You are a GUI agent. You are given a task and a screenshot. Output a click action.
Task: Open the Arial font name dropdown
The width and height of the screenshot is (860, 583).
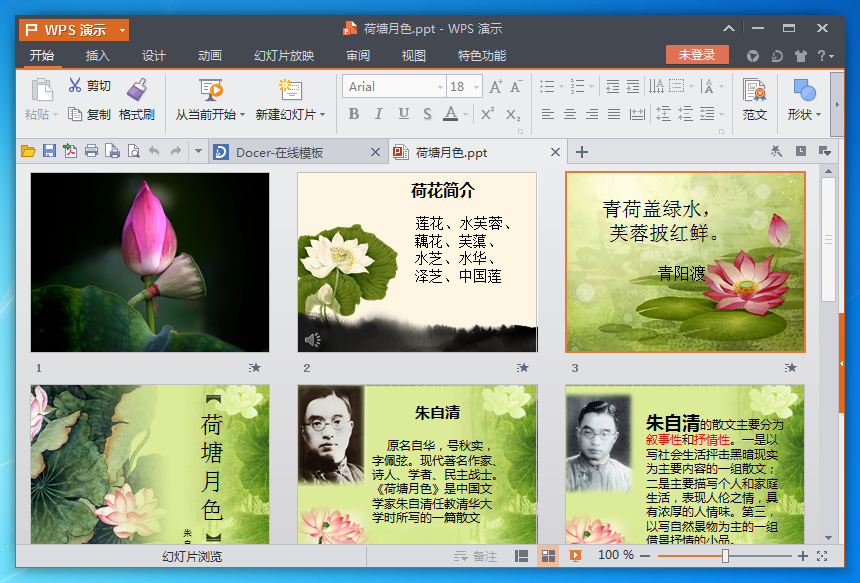(440, 87)
